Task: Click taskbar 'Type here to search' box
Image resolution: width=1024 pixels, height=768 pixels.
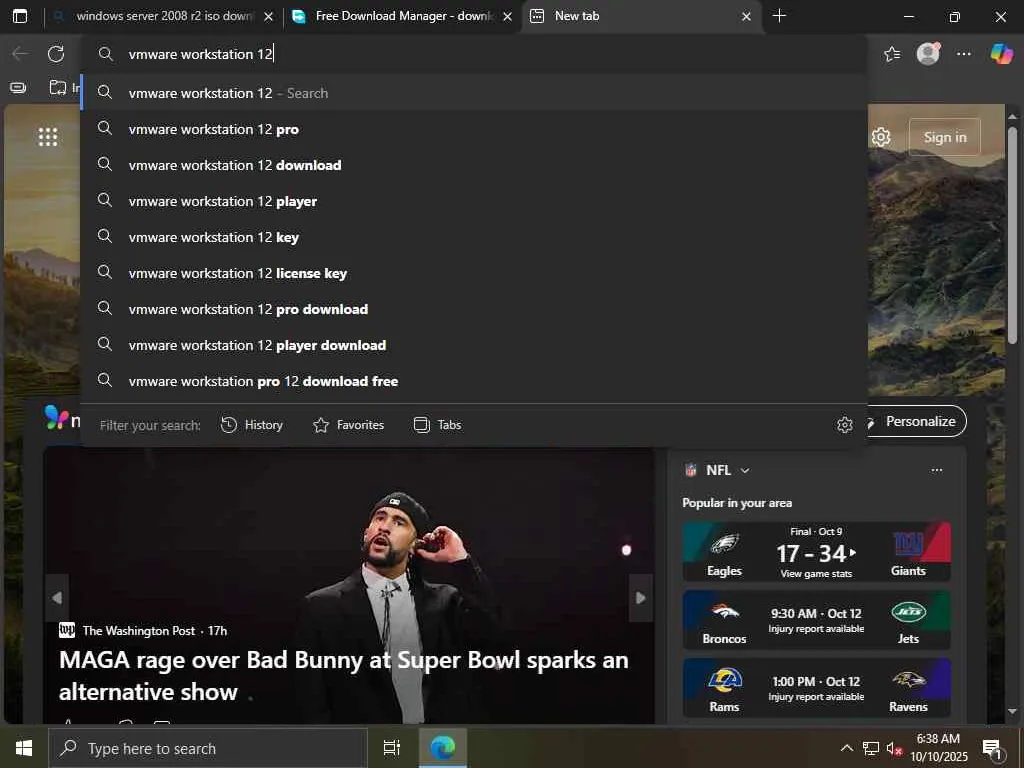Action: point(208,748)
